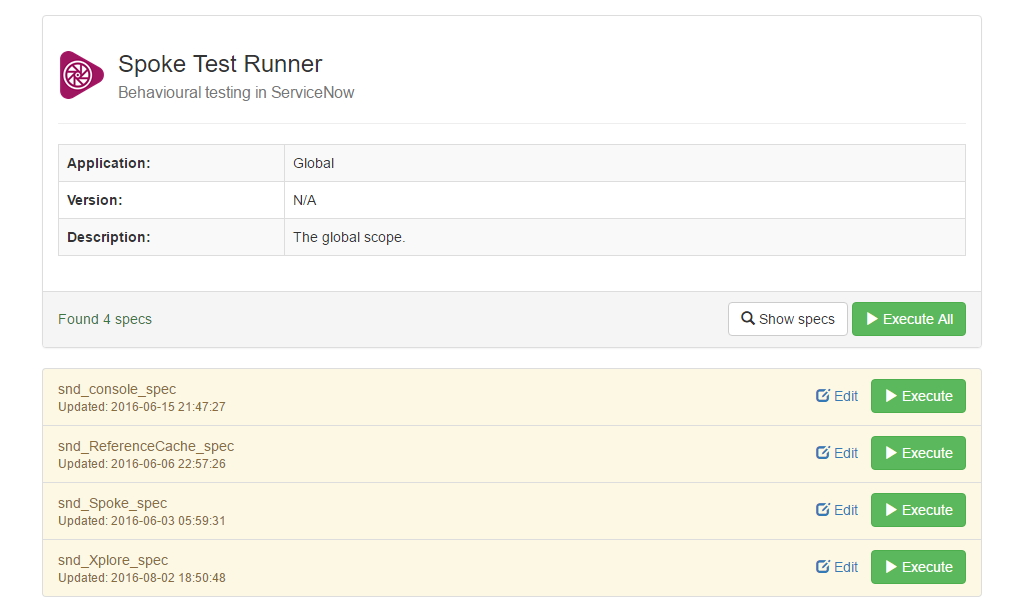Click the pencil icon beside Edit for snd_Spoke_spec
This screenshot has width=1024, height=611.
point(823,509)
